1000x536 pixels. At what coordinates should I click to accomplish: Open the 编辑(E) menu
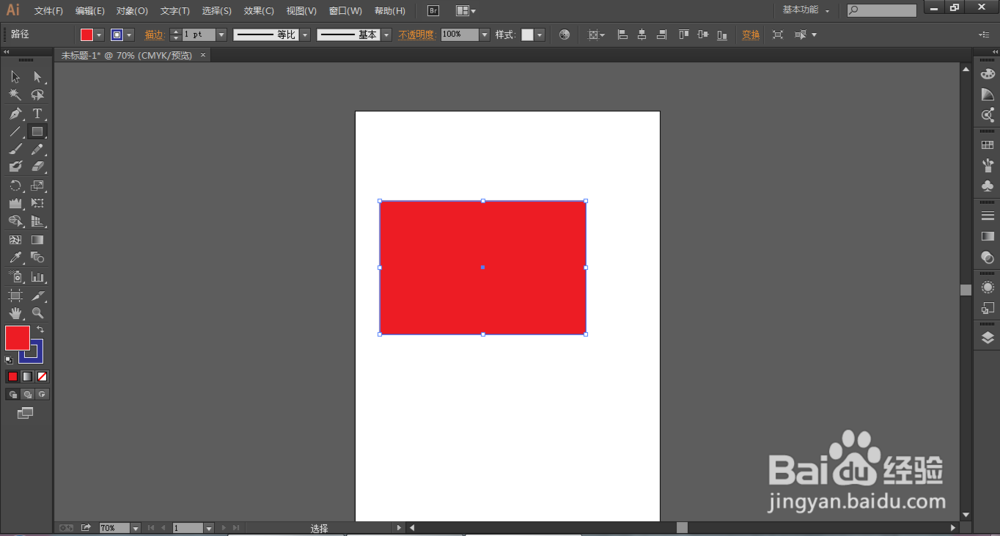(89, 11)
